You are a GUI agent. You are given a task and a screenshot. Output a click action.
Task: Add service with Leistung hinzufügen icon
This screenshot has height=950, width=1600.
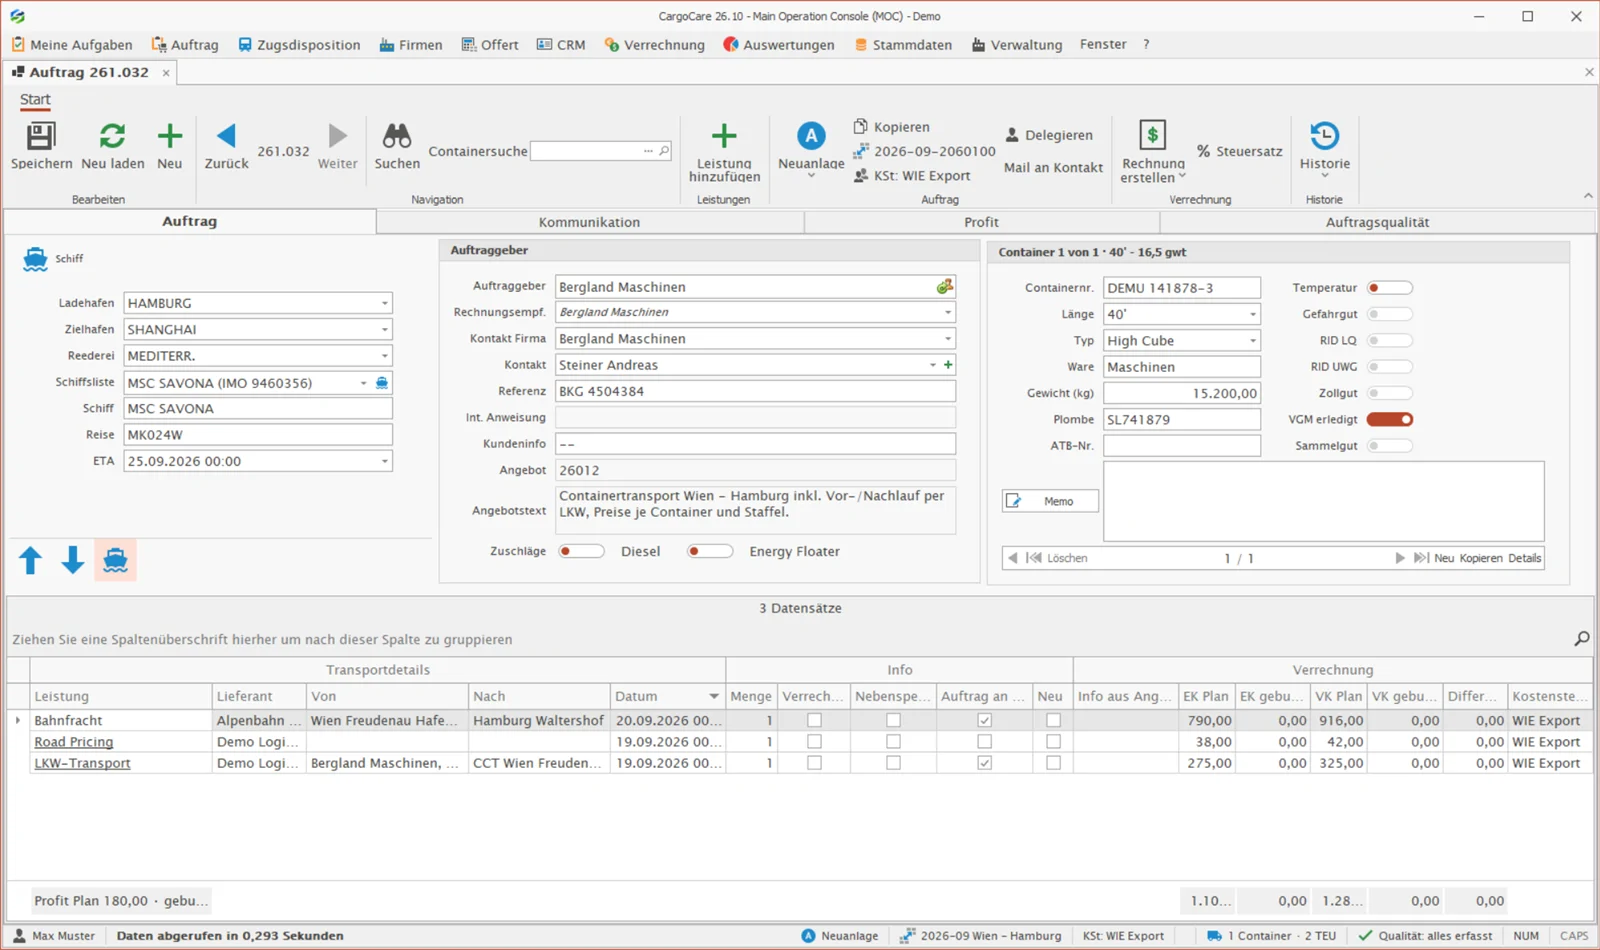(724, 136)
